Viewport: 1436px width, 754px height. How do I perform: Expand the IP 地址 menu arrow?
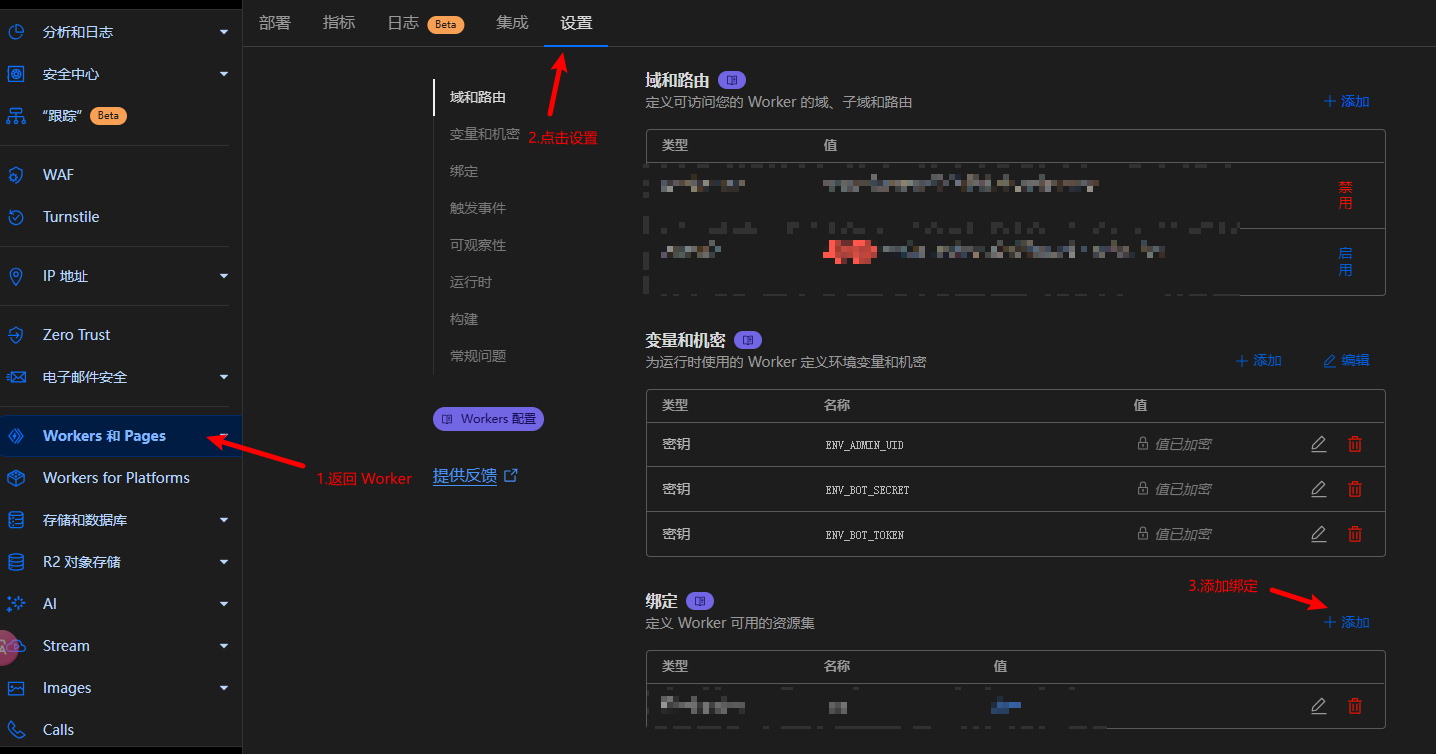click(224, 276)
